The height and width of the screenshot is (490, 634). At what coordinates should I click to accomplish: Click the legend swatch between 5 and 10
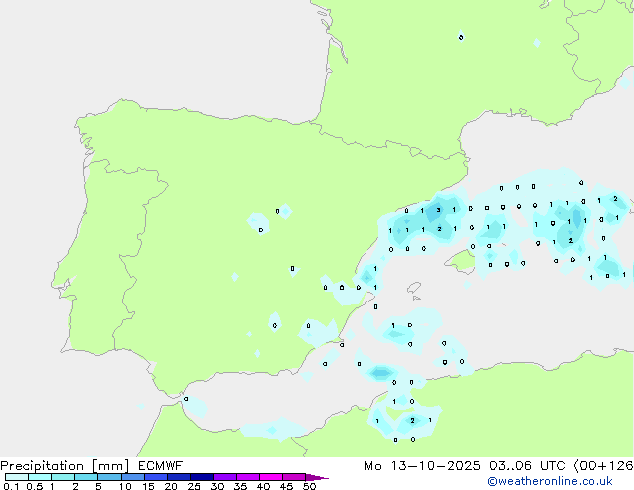(110, 477)
